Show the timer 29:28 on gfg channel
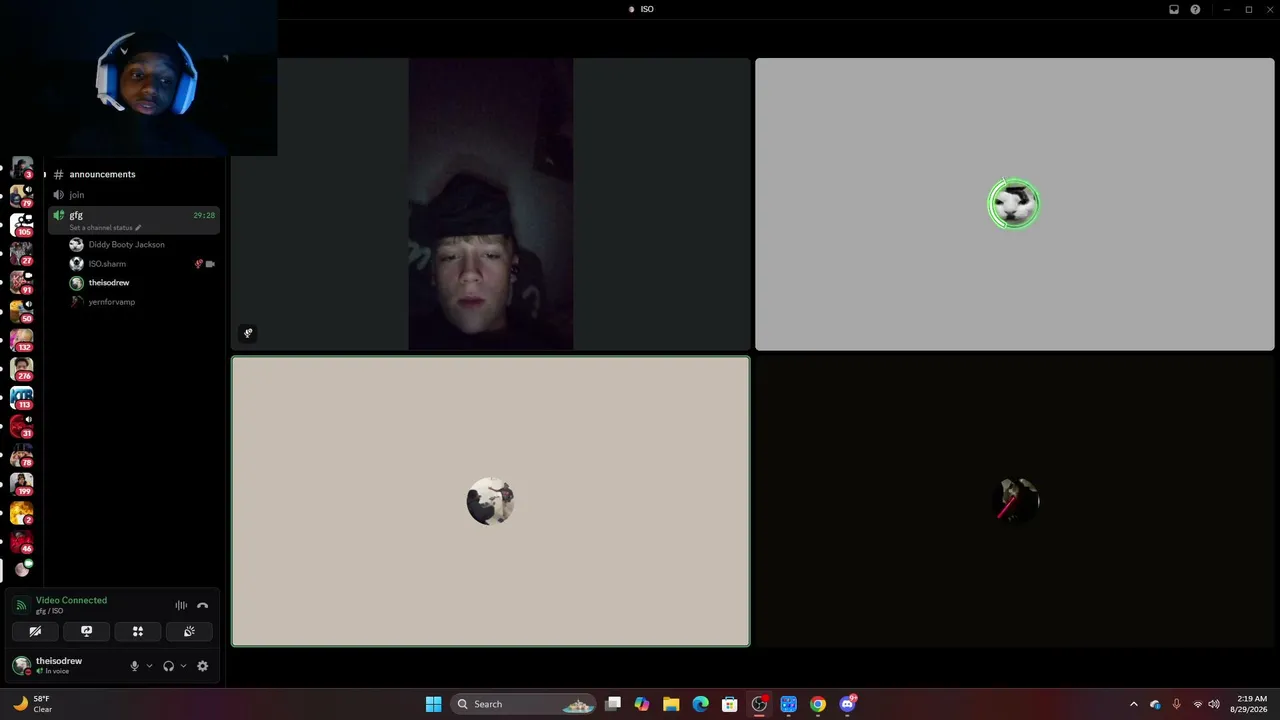1280x720 pixels. (204, 215)
